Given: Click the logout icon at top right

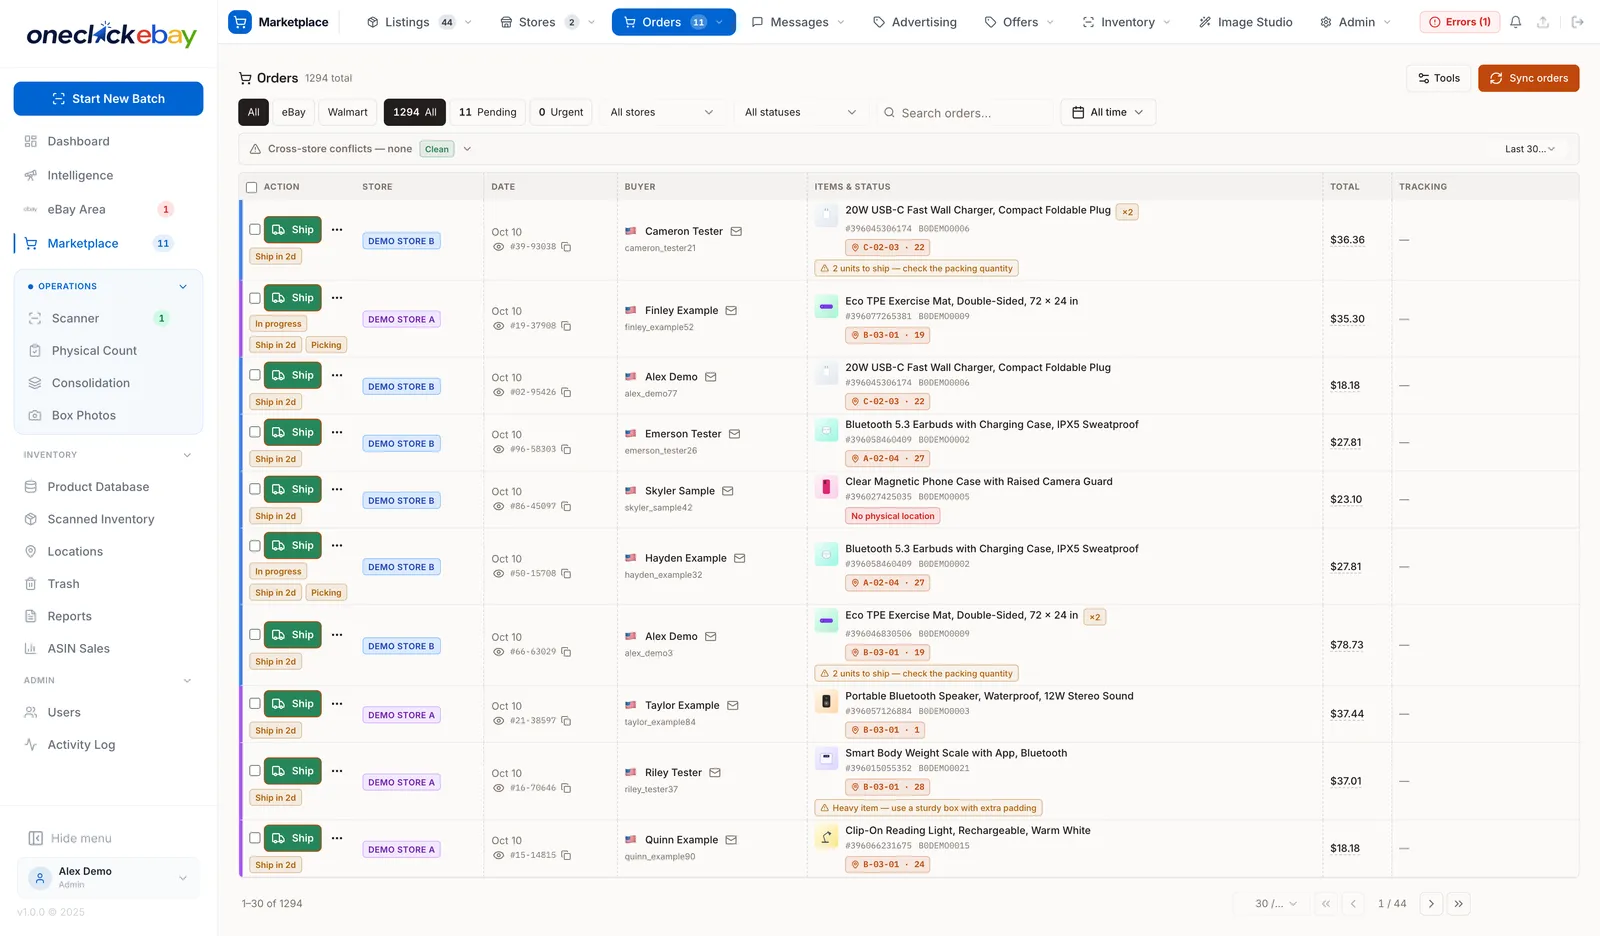Looking at the screenshot, I should tap(1577, 22).
